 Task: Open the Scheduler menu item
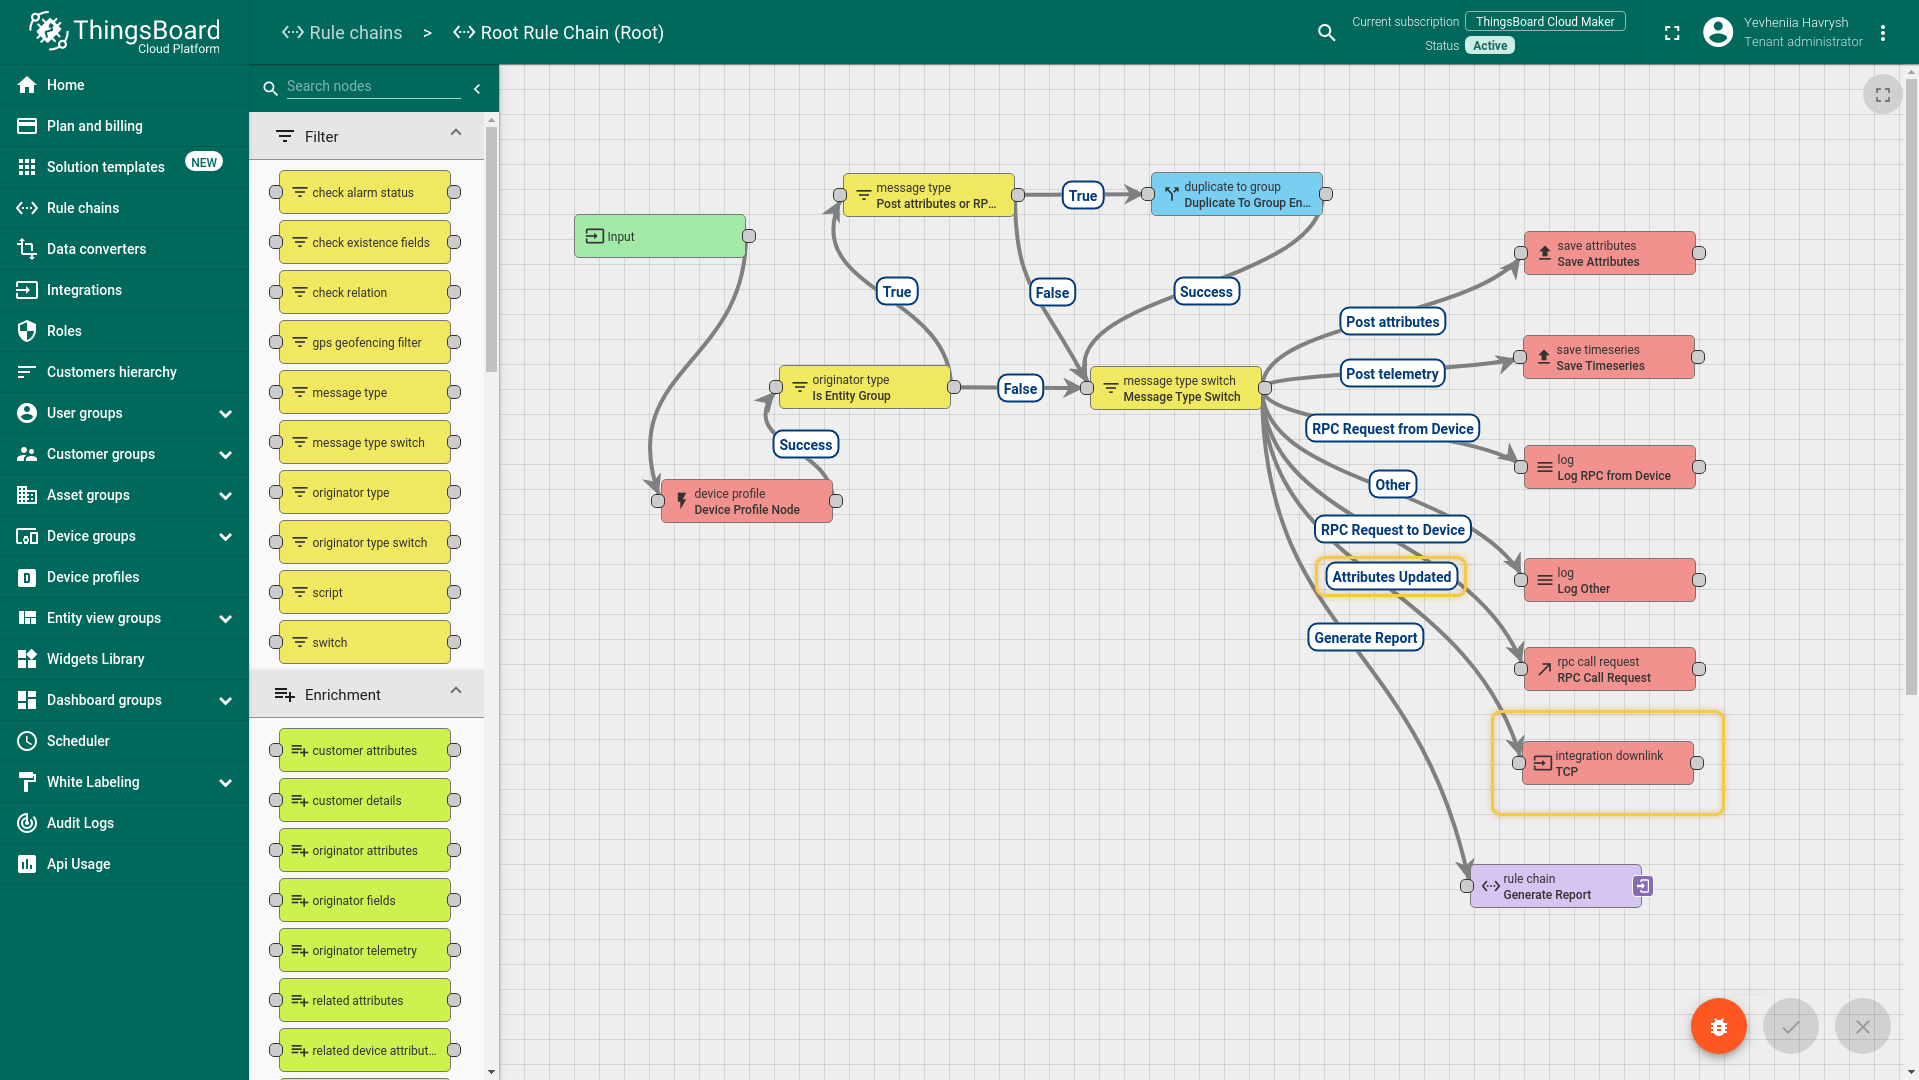pyautogui.click(x=78, y=741)
